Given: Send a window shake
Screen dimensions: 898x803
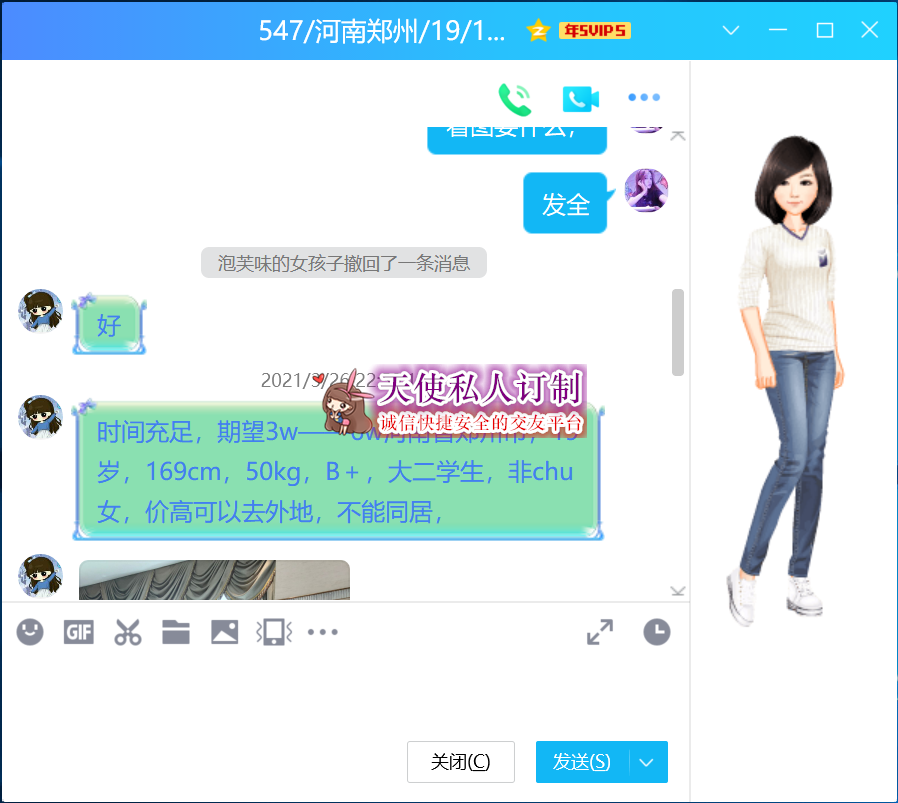Looking at the screenshot, I should (x=273, y=632).
